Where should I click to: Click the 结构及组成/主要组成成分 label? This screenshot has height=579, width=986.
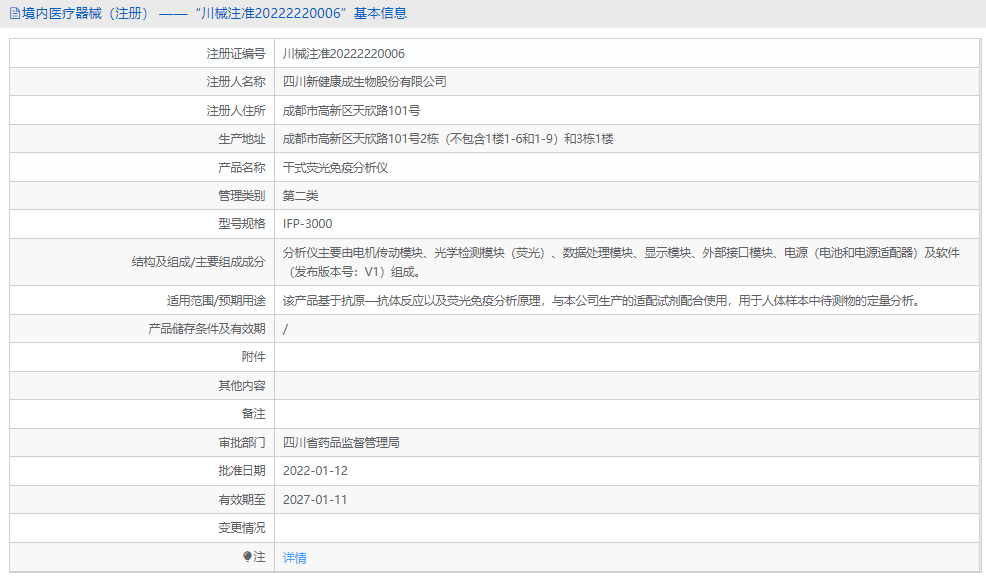click(198, 262)
